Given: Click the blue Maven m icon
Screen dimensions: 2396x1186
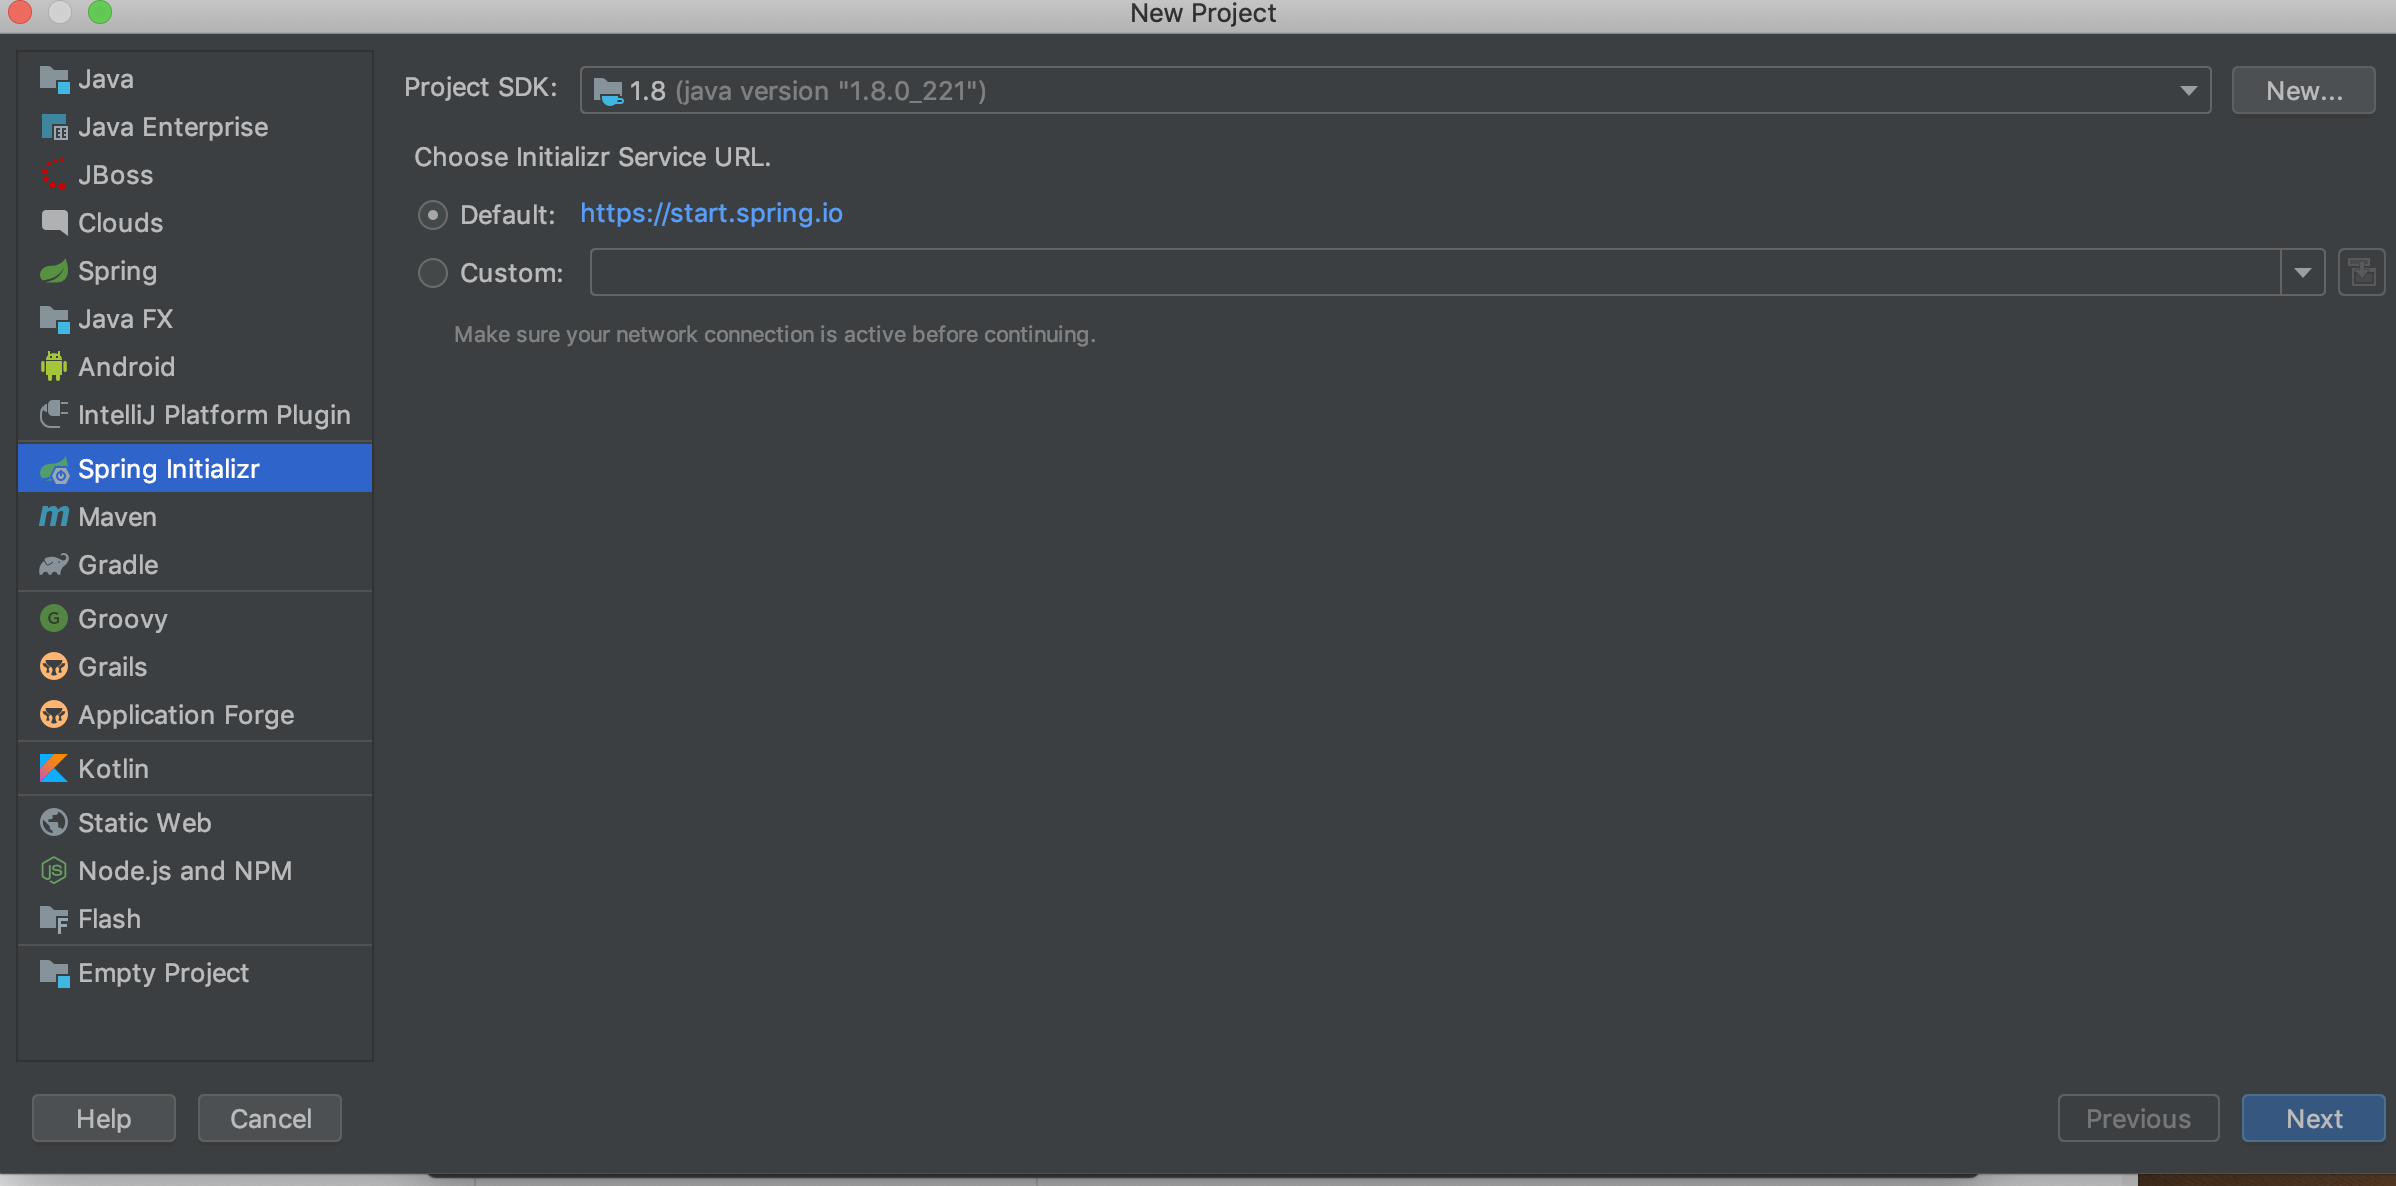Looking at the screenshot, I should tap(54, 517).
